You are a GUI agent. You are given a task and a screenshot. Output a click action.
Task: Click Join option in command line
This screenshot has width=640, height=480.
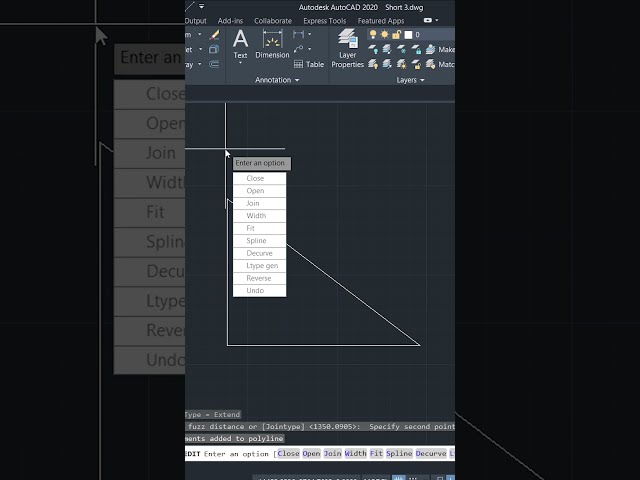(333, 453)
